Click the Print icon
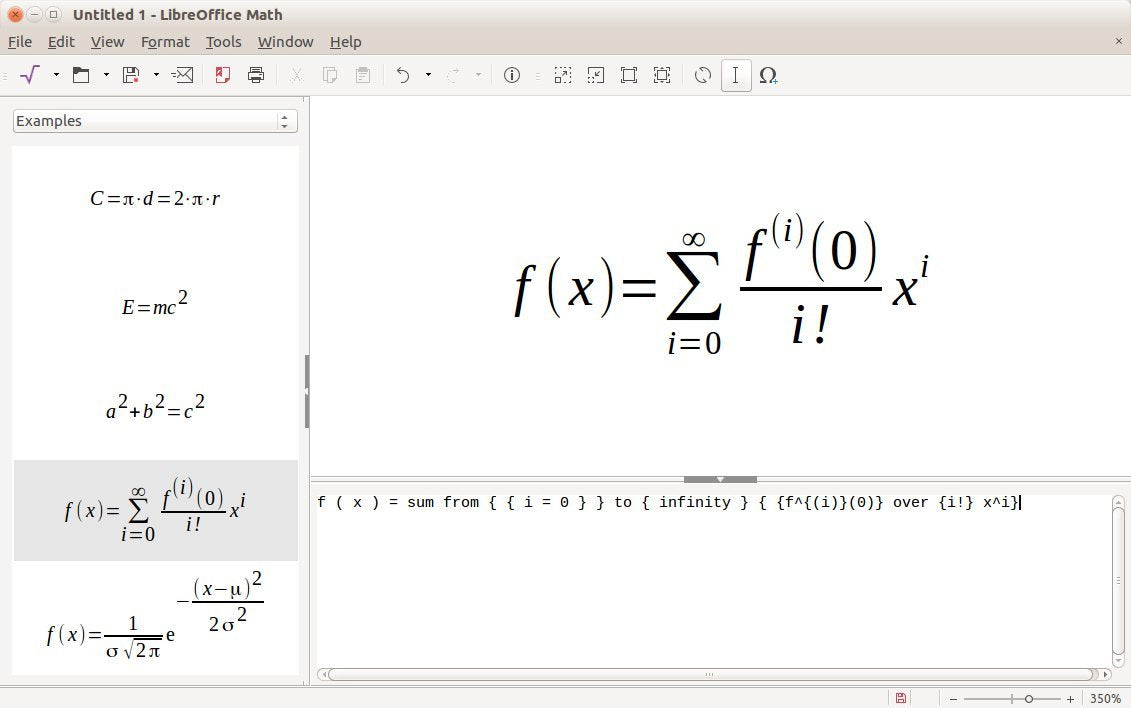 coord(256,75)
